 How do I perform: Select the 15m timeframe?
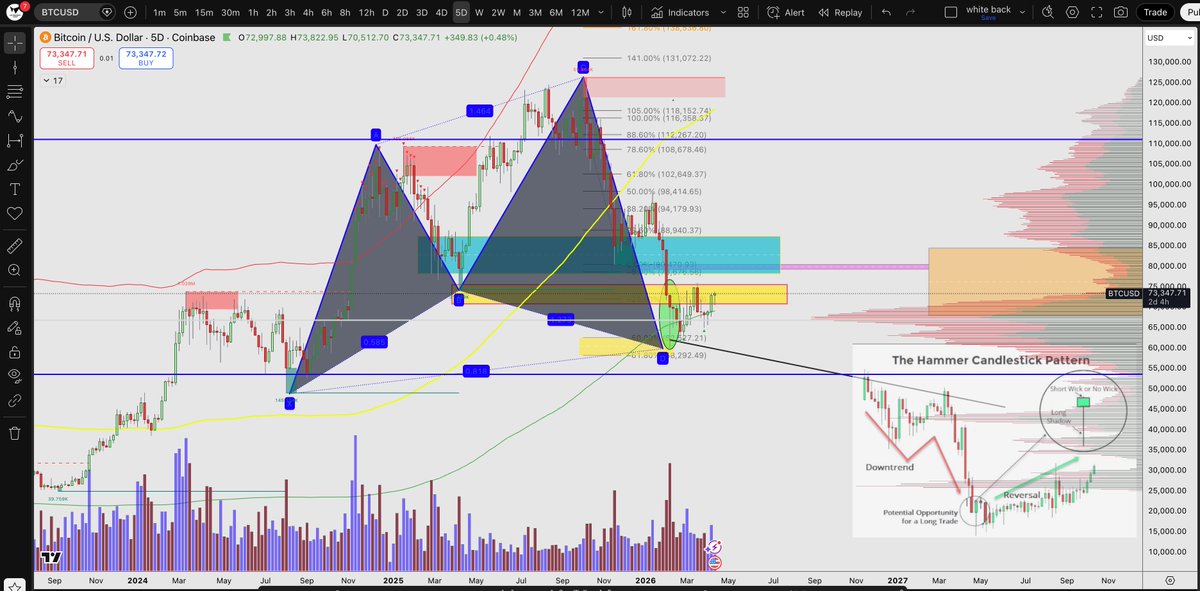click(203, 12)
